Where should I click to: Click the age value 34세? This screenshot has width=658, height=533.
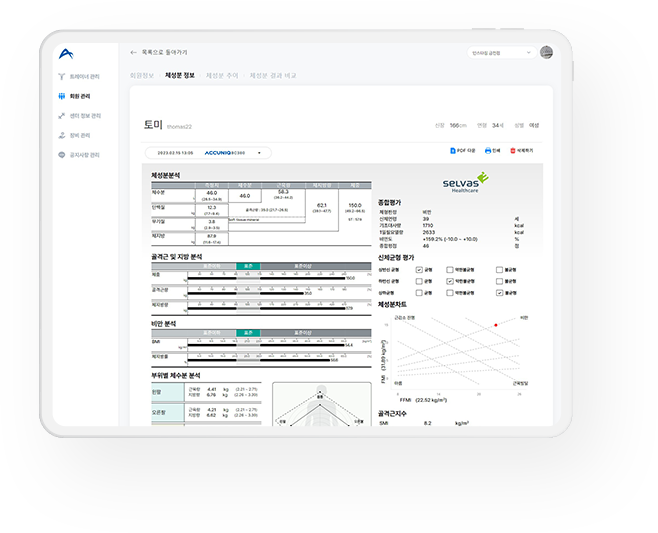(498, 125)
